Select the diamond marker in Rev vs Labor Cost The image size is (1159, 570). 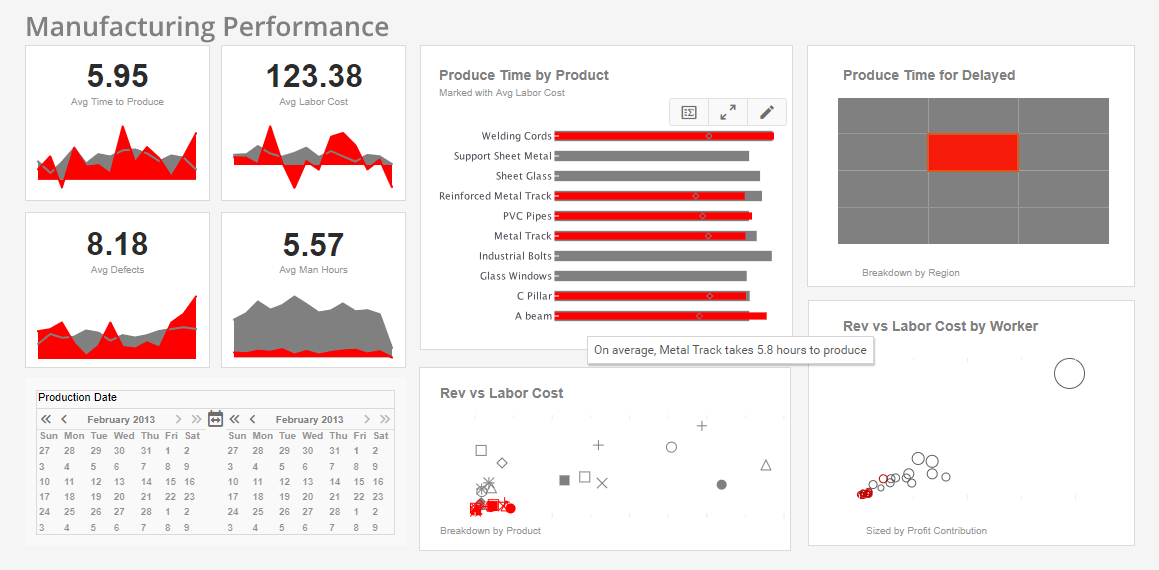click(502, 463)
